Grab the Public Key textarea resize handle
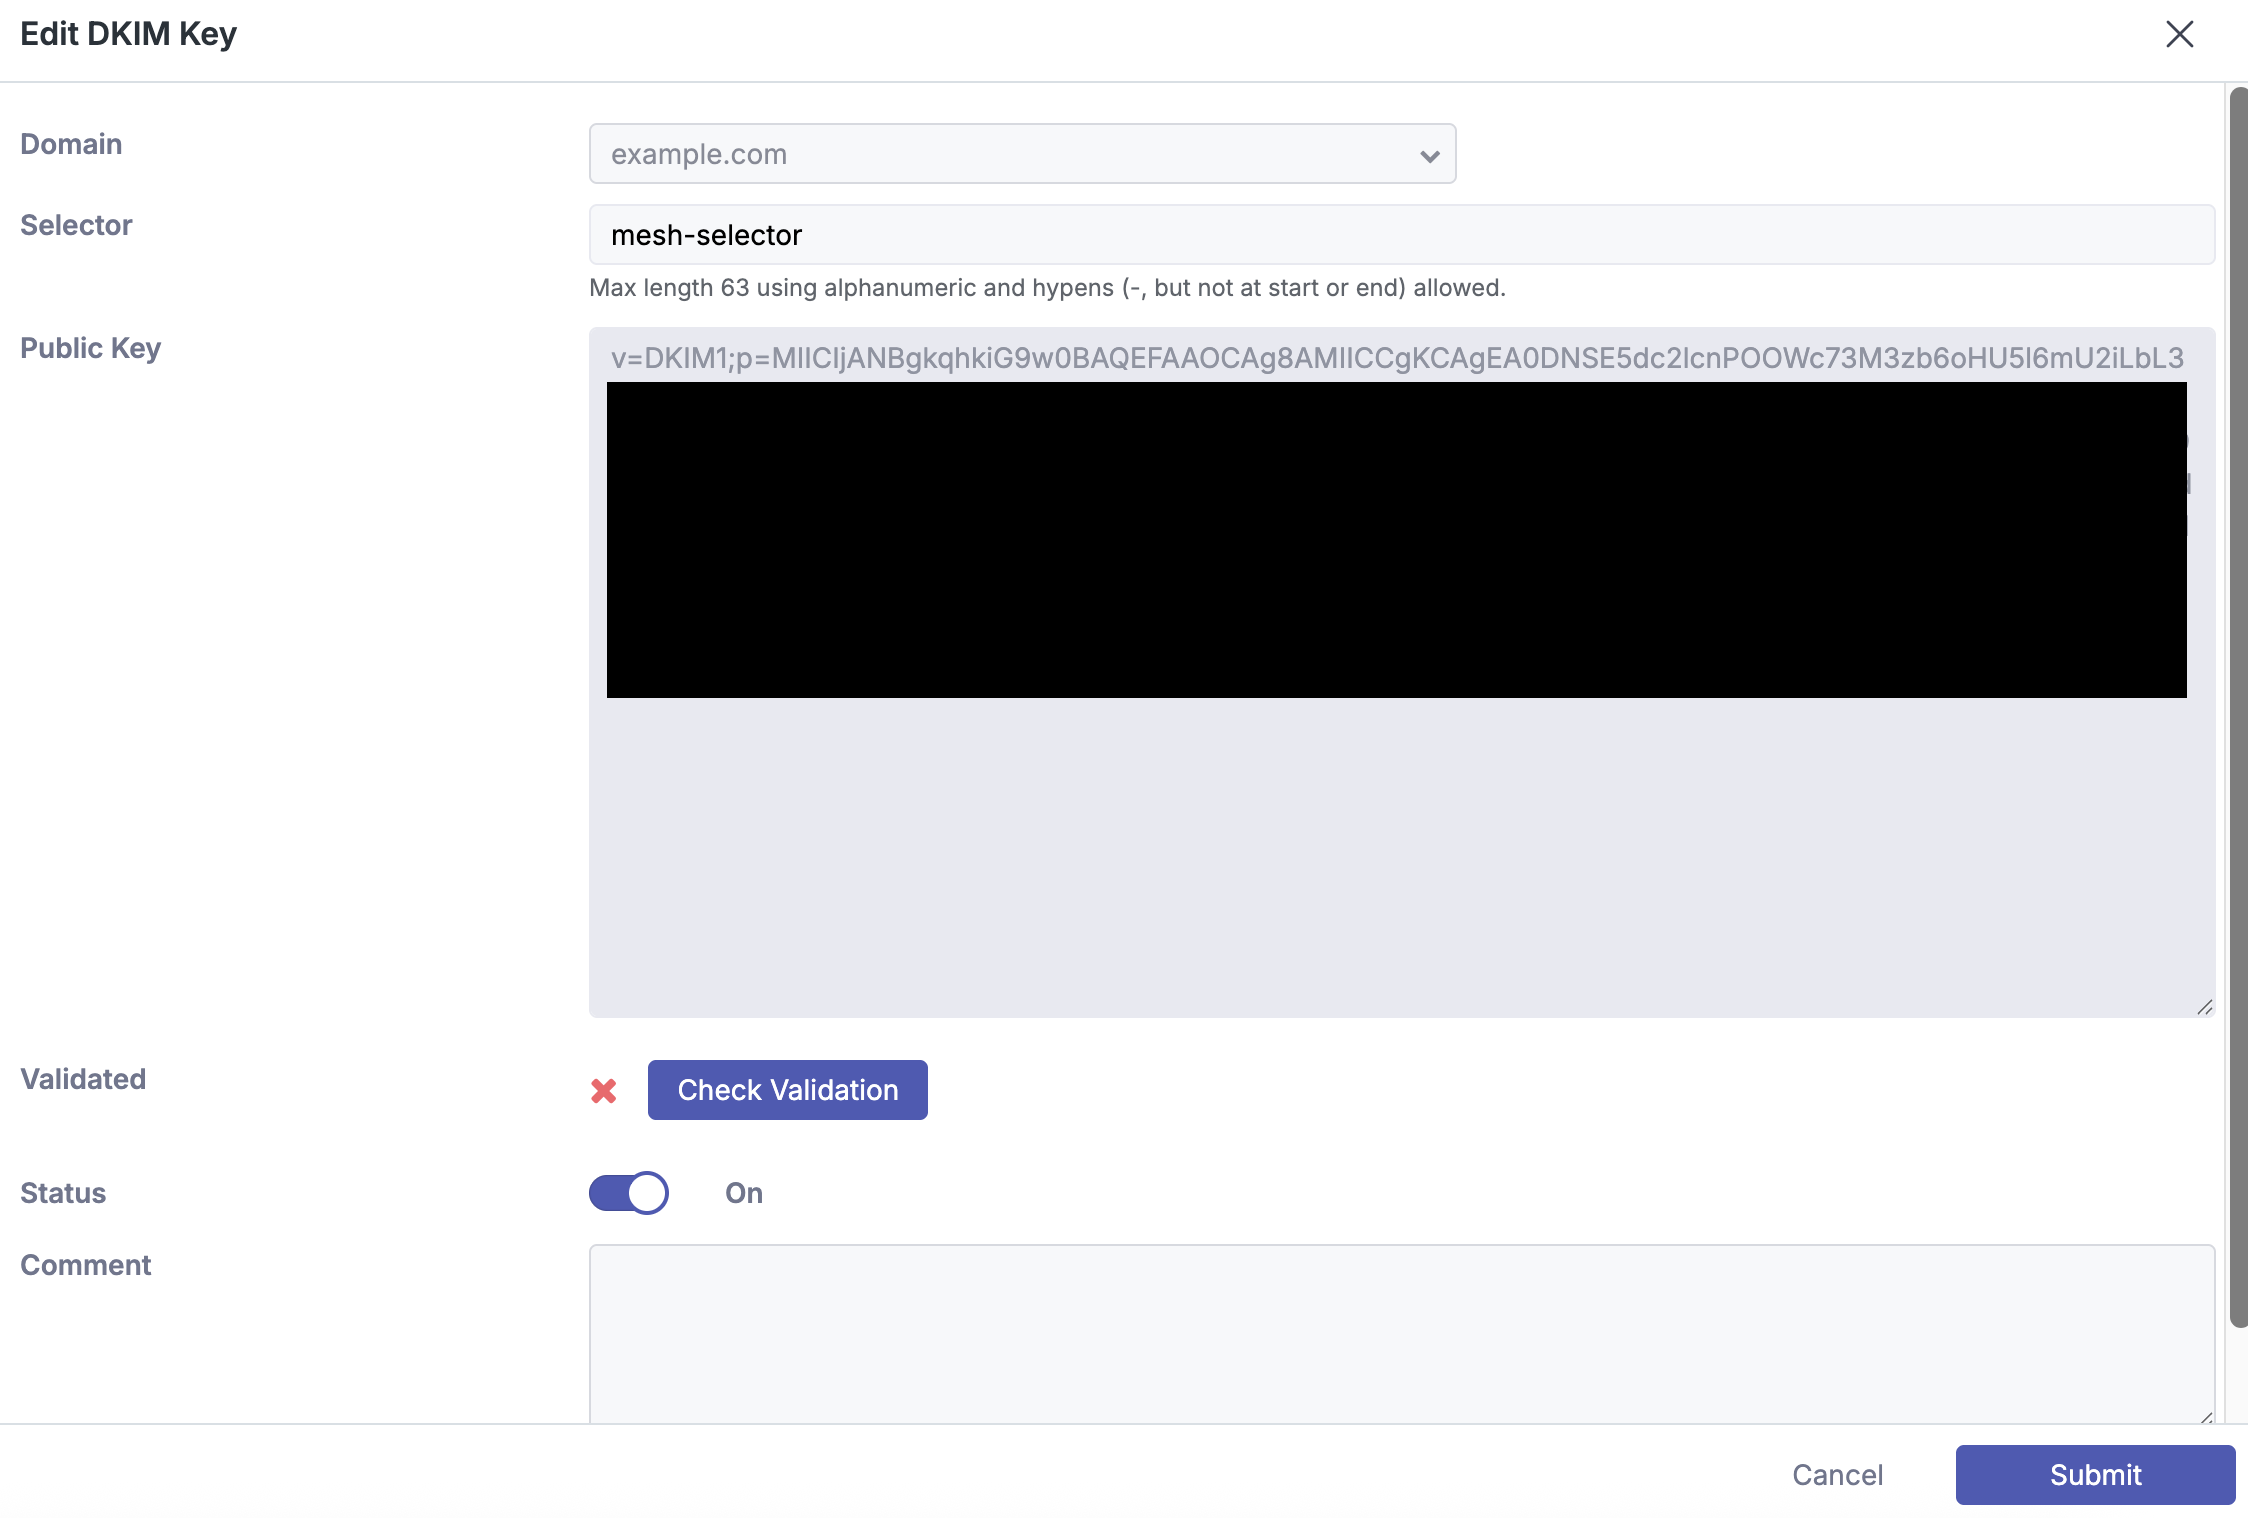This screenshot has width=2248, height=1518. coord(2204,1007)
